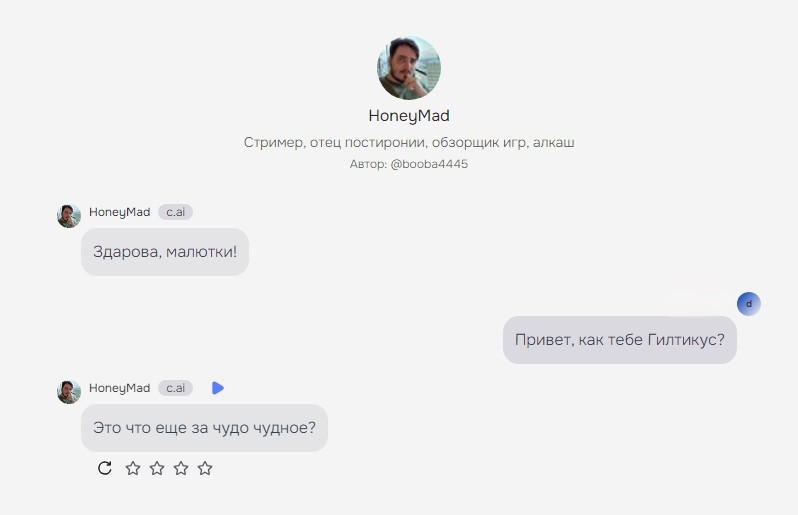This screenshot has width=798, height=515.
Task: Click the character description 'Стример, отец постиронии'
Action: (x=409, y=142)
